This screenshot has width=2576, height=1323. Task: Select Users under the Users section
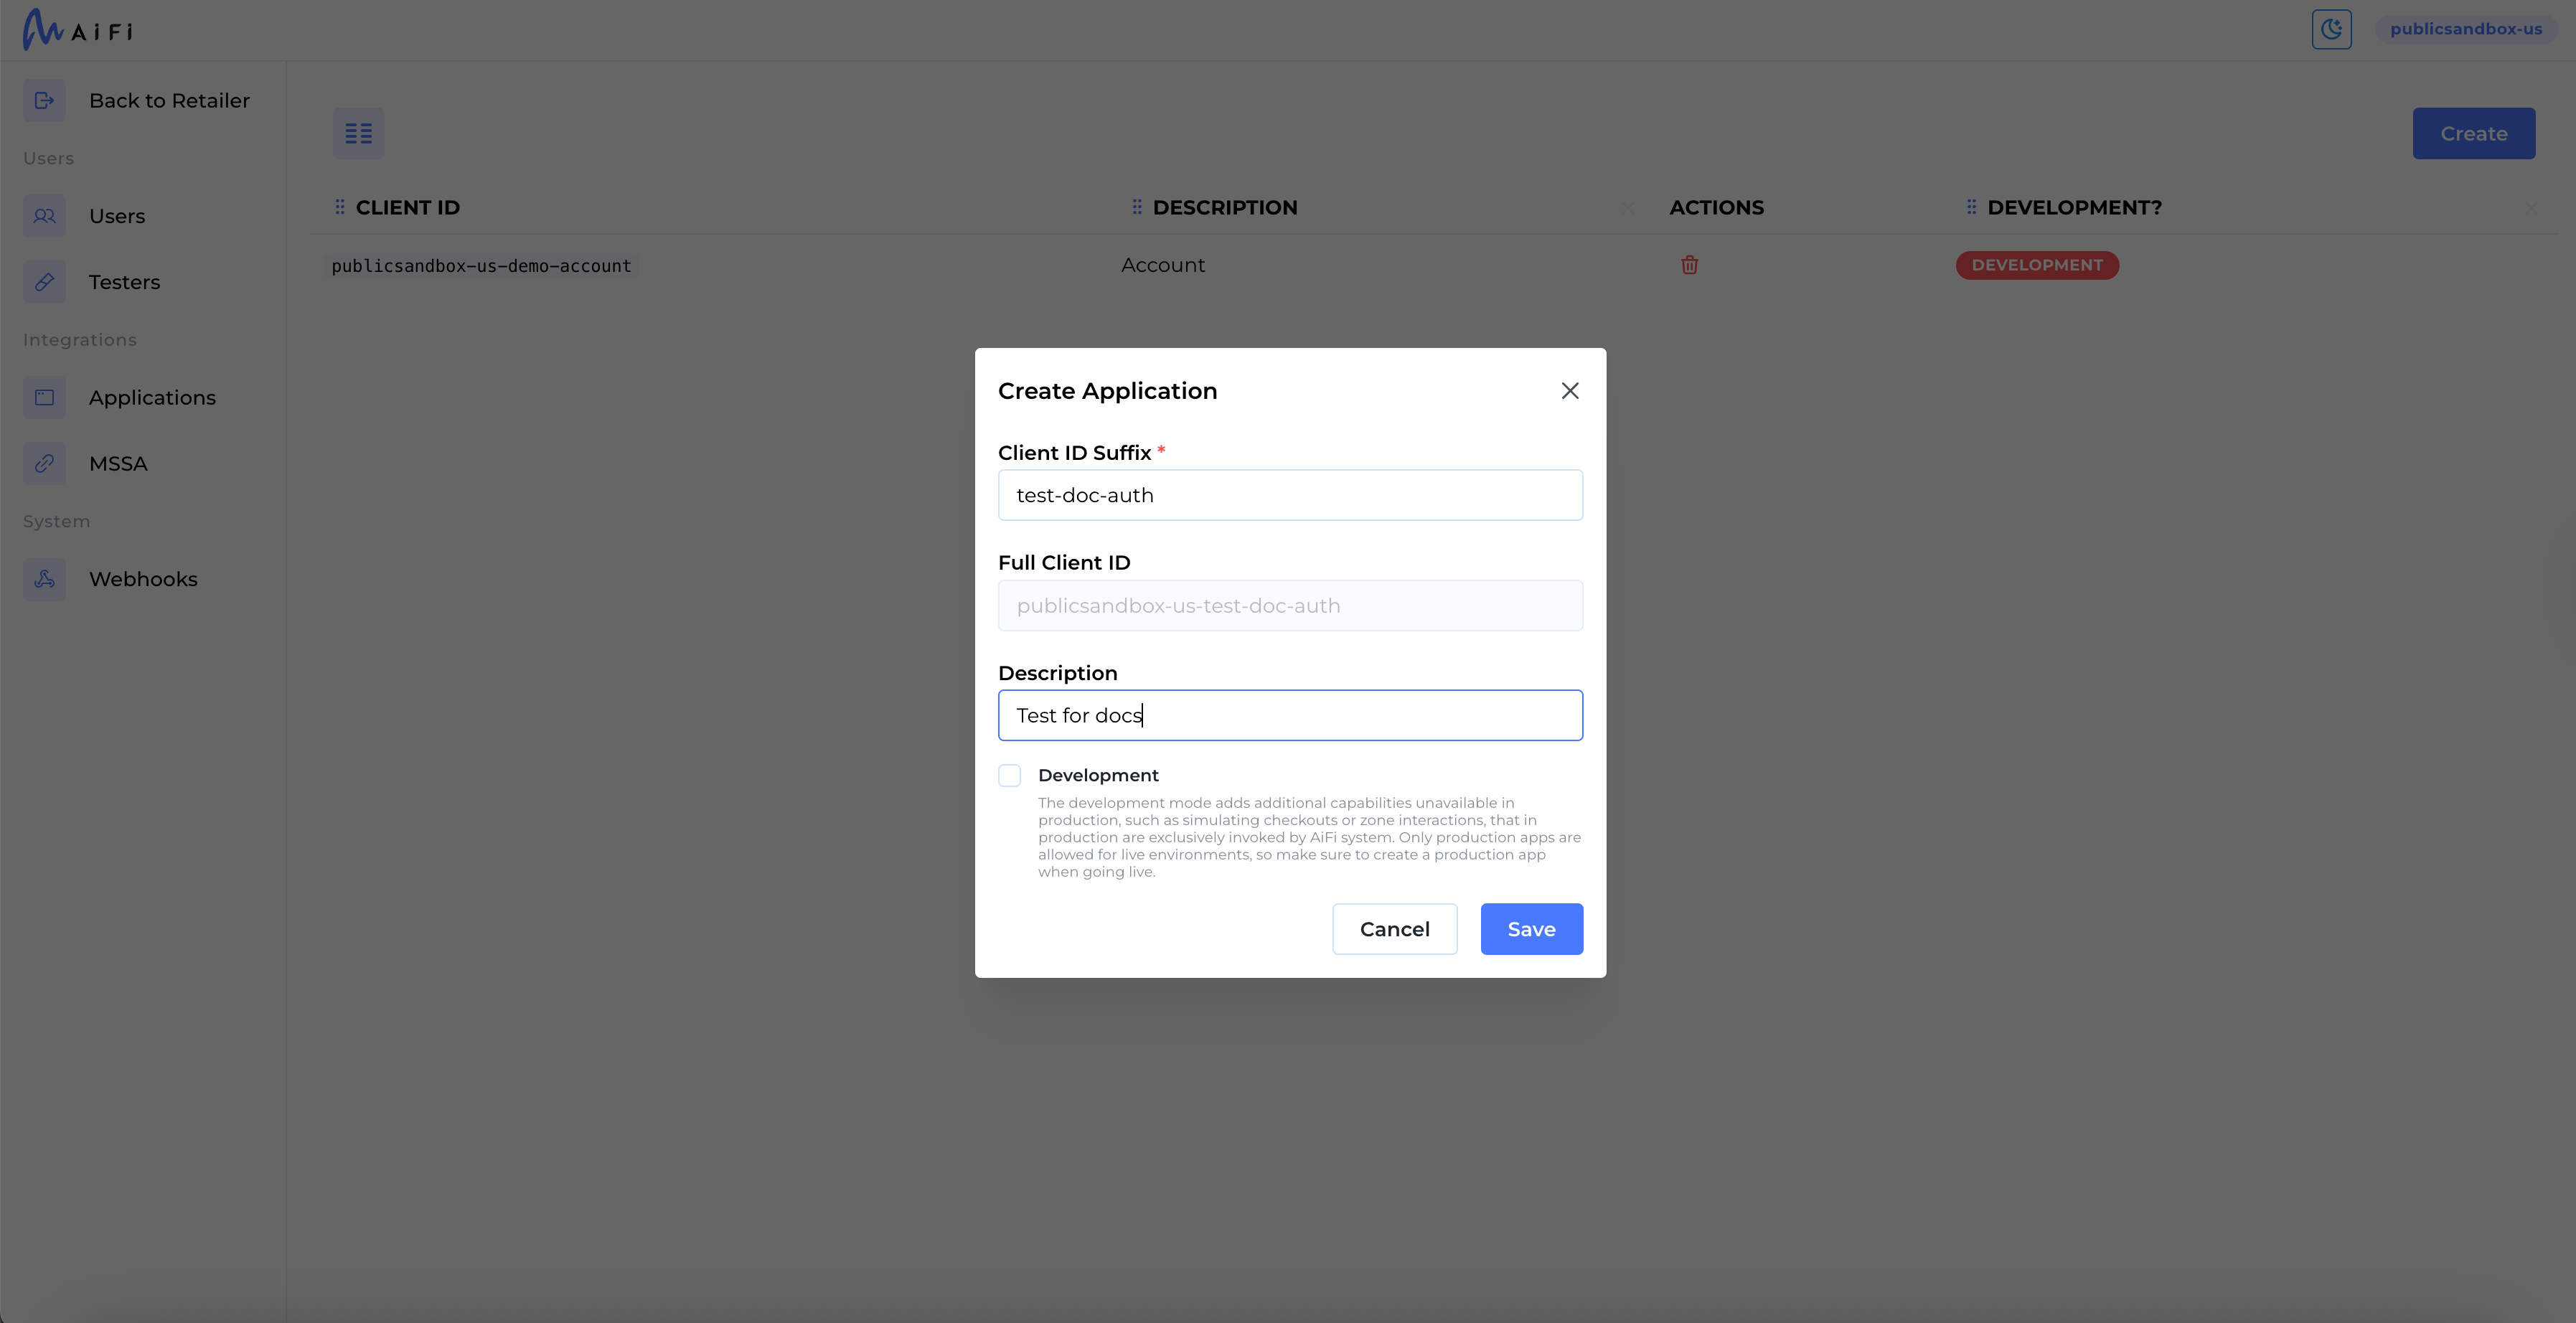(117, 215)
